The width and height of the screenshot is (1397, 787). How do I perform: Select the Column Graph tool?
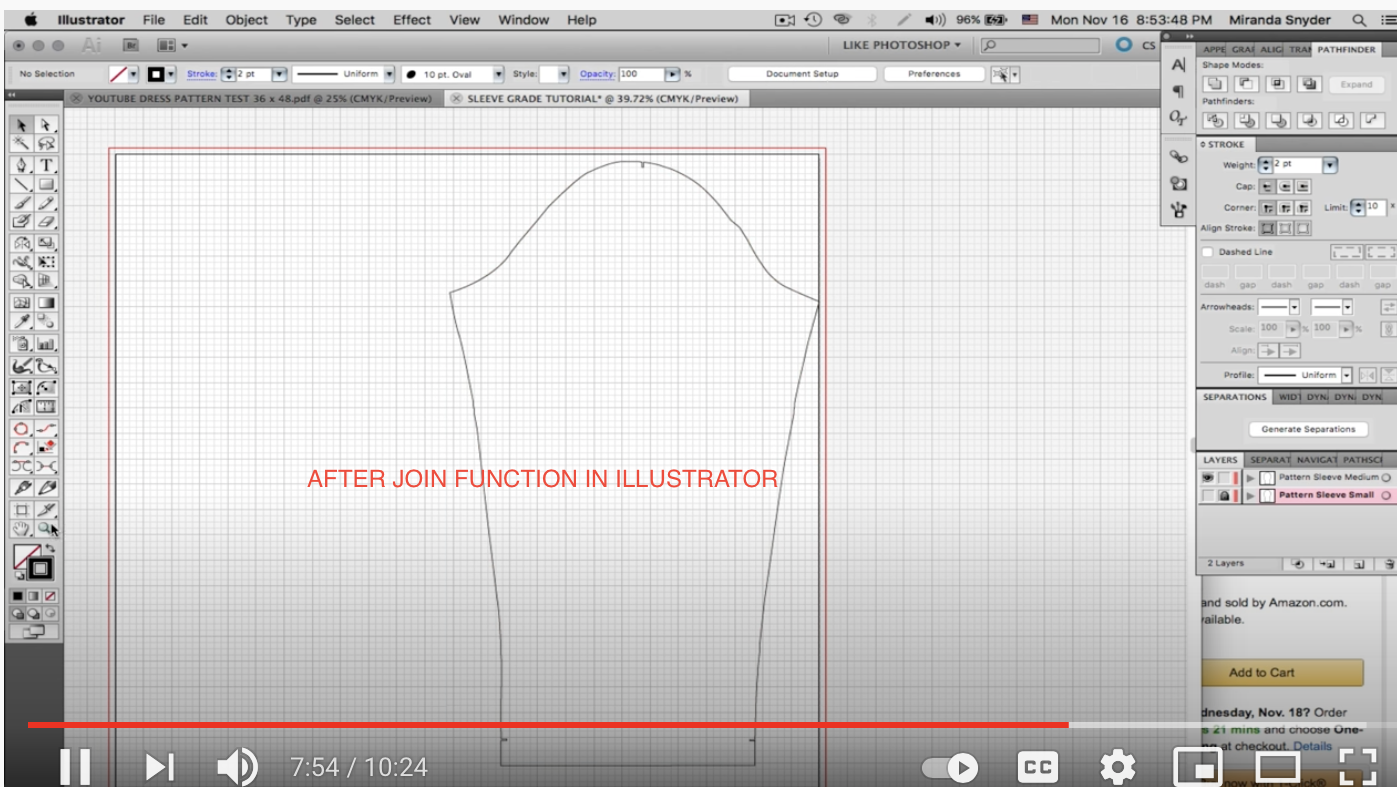pyautogui.click(x=47, y=343)
